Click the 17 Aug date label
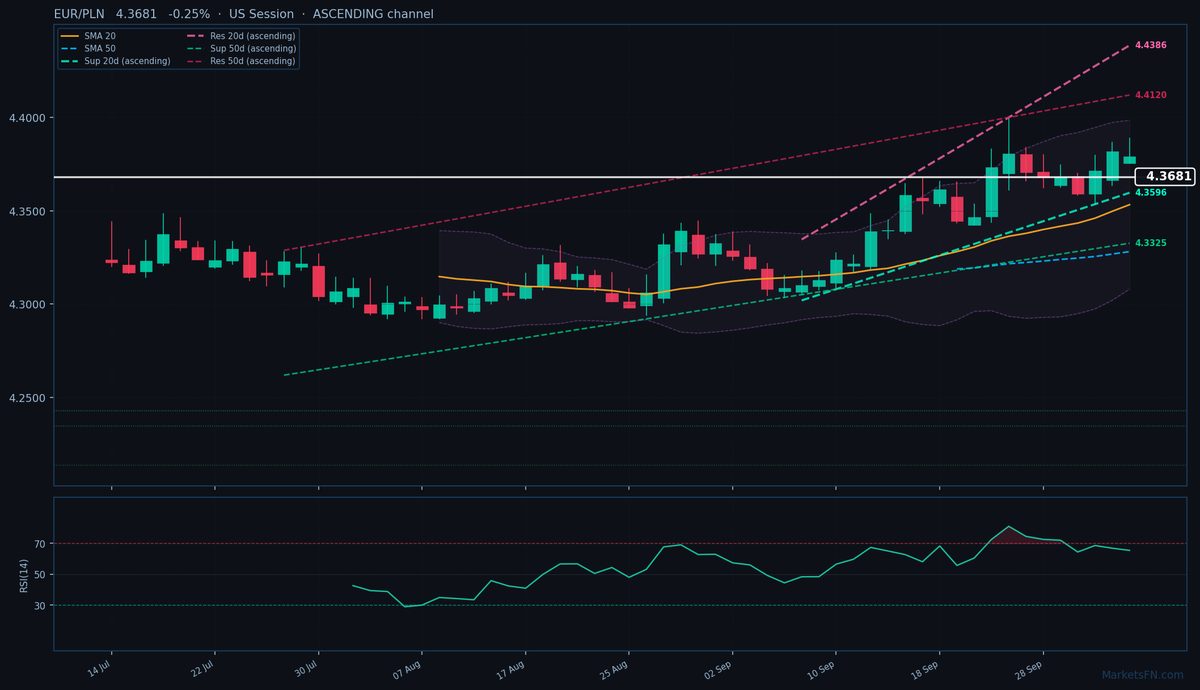Image resolution: width=1200 pixels, height=690 pixels. coord(511,669)
